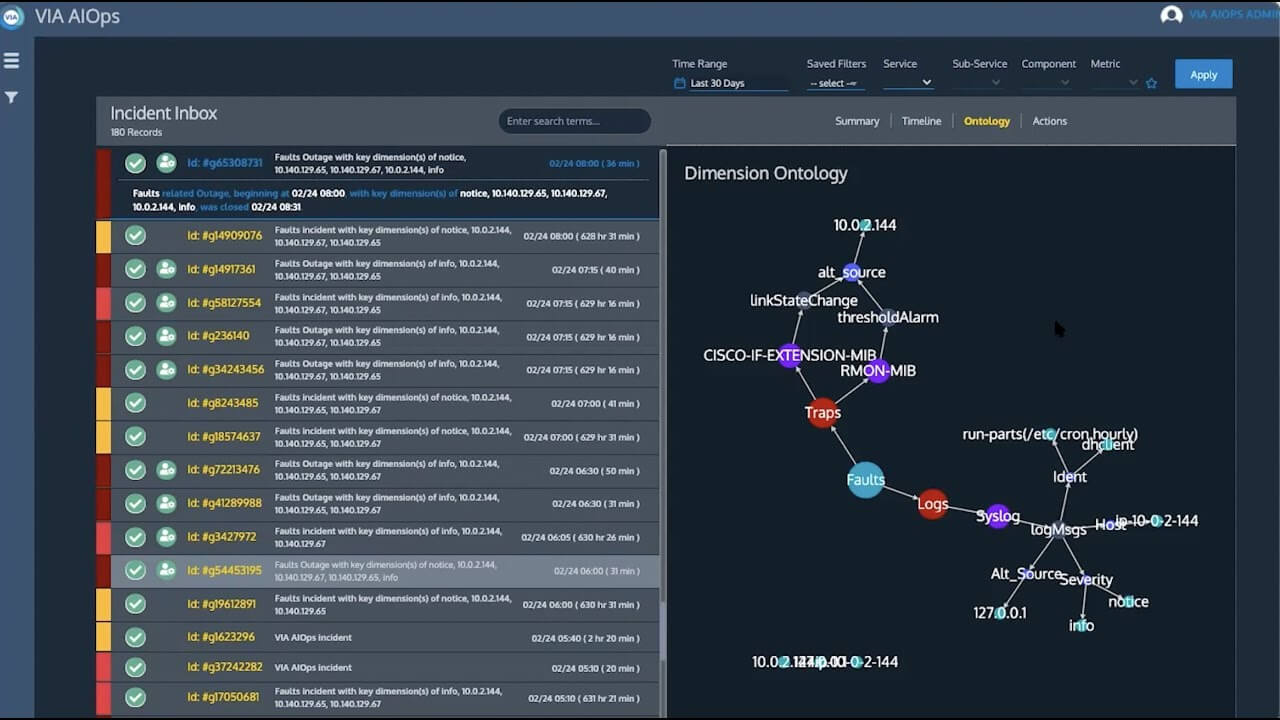Click assigned-user icon for incident #g14917361
Screen dimensions: 1280x720
[x=166, y=269]
